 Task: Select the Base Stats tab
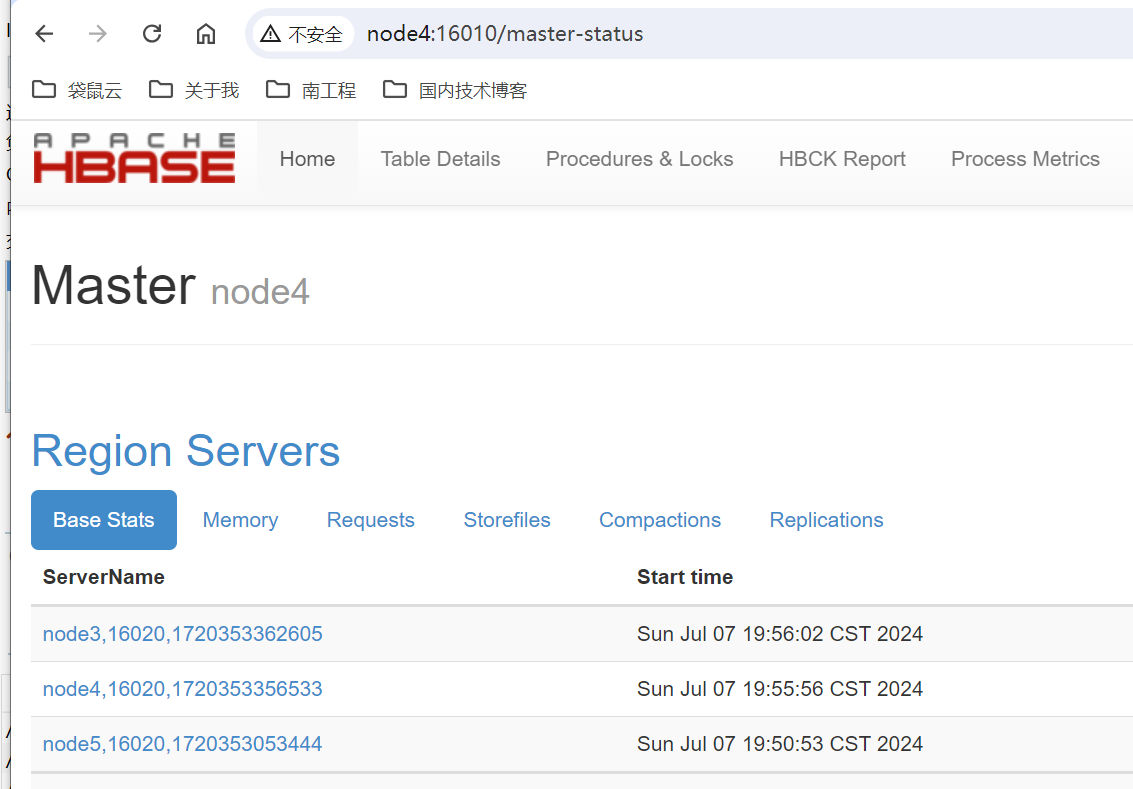104,520
